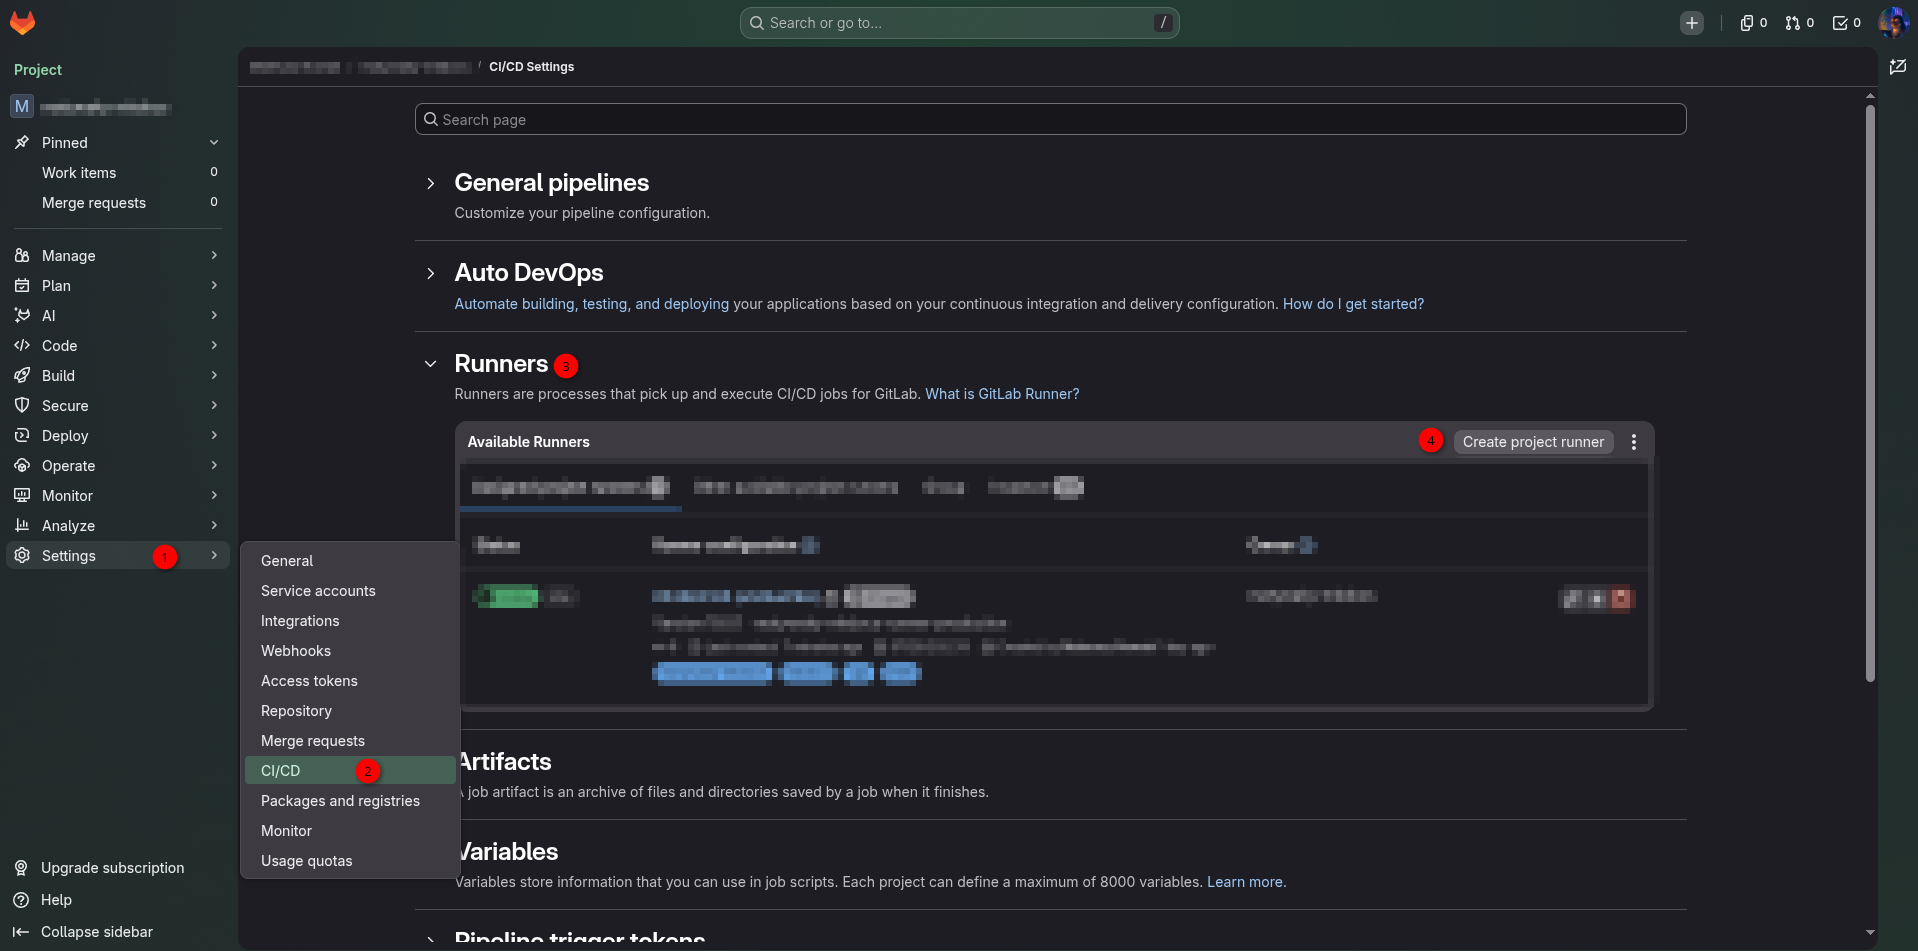Open Usage quotas settings entry
This screenshot has width=1918, height=951.
(350, 861)
